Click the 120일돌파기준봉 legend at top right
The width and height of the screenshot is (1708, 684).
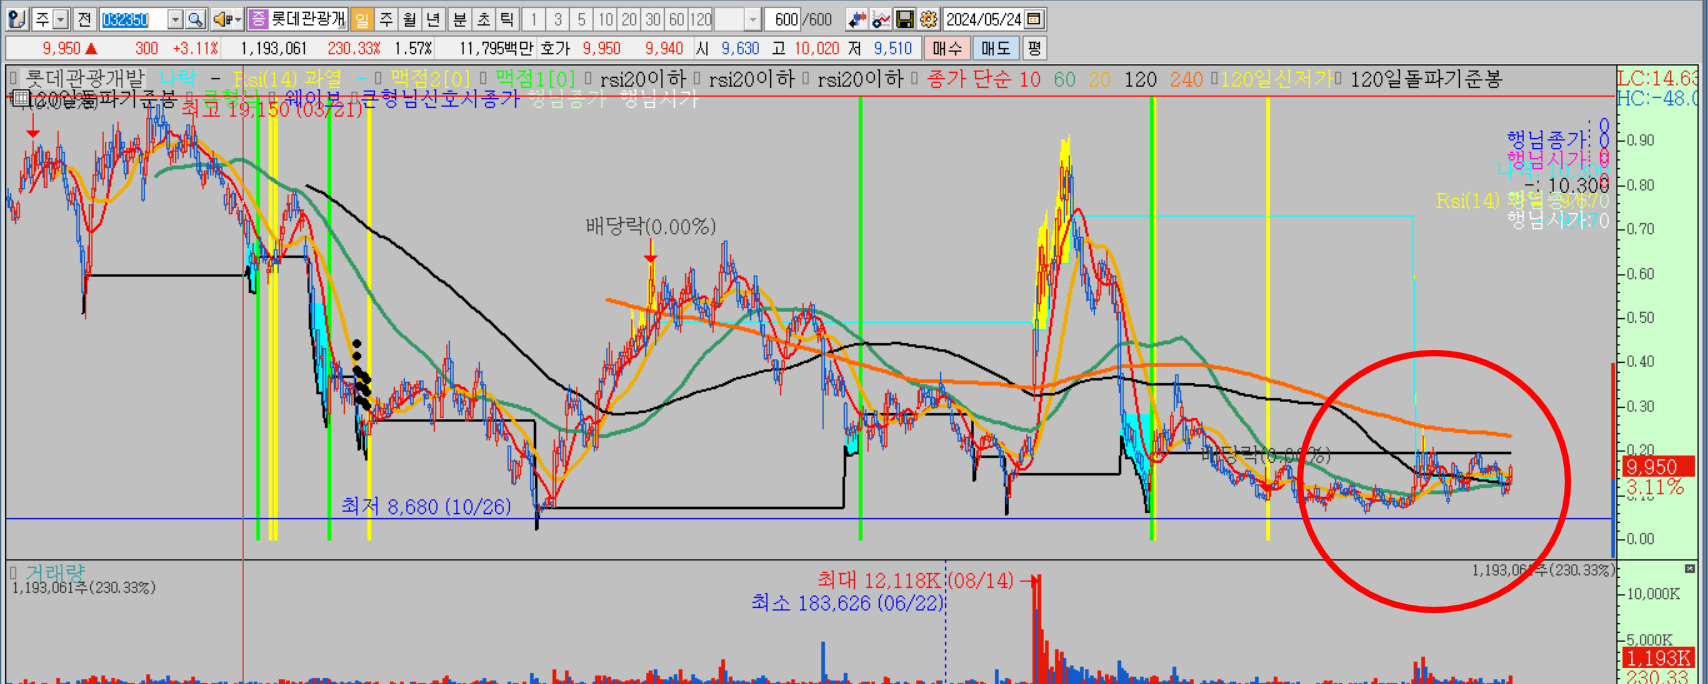pos(1425,79)
